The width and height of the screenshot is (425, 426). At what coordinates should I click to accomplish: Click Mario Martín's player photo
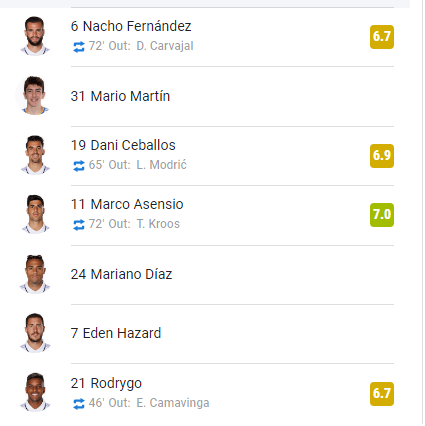coord(35,96)
